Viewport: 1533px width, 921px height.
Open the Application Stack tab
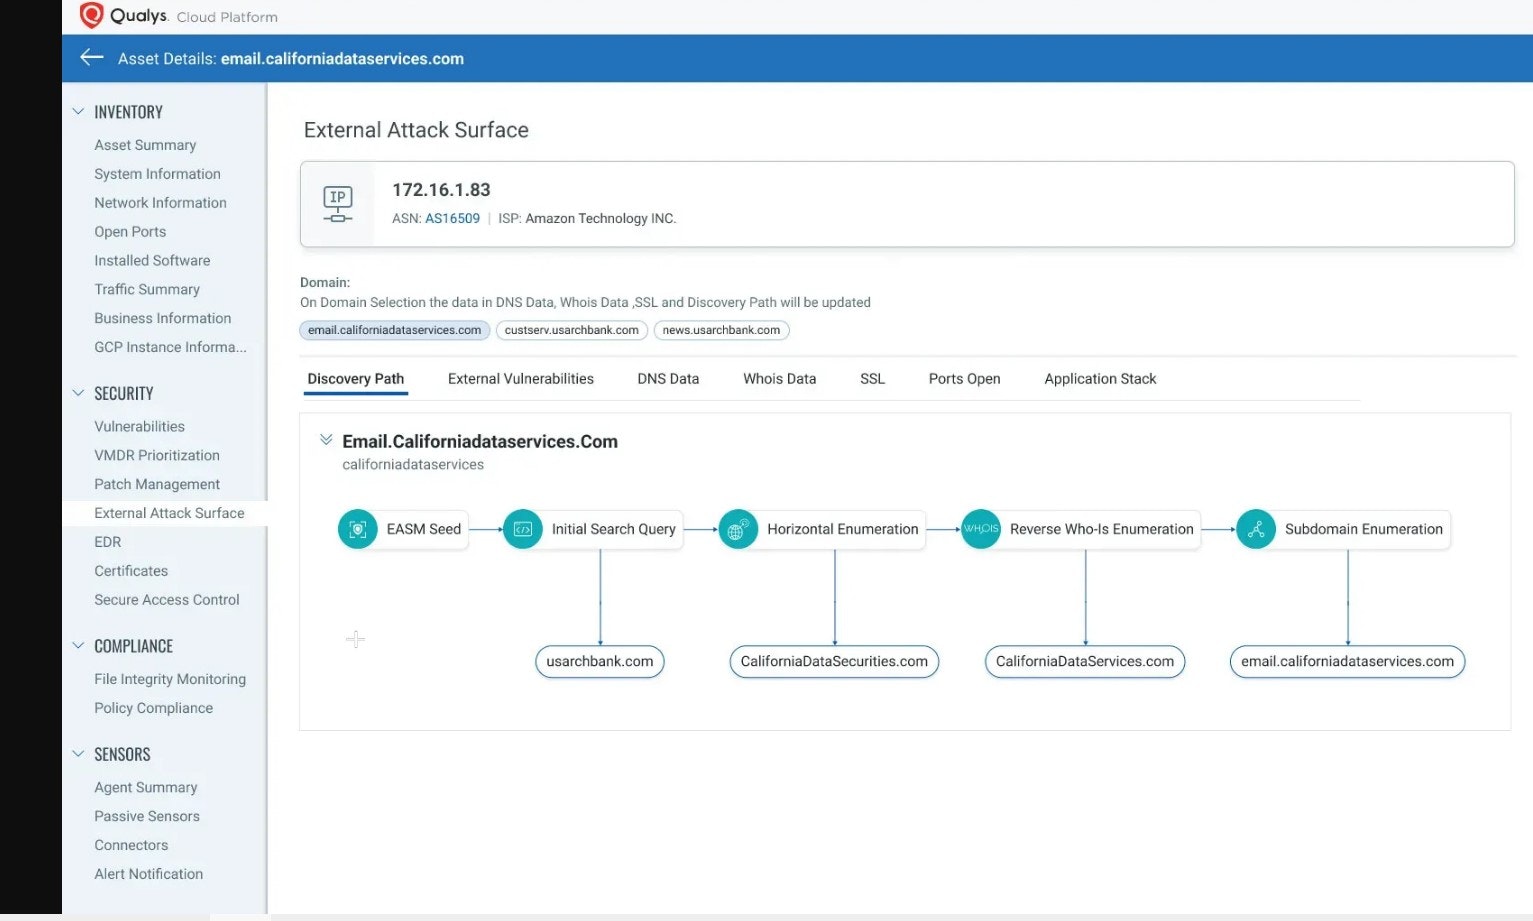pos(1100,379)
